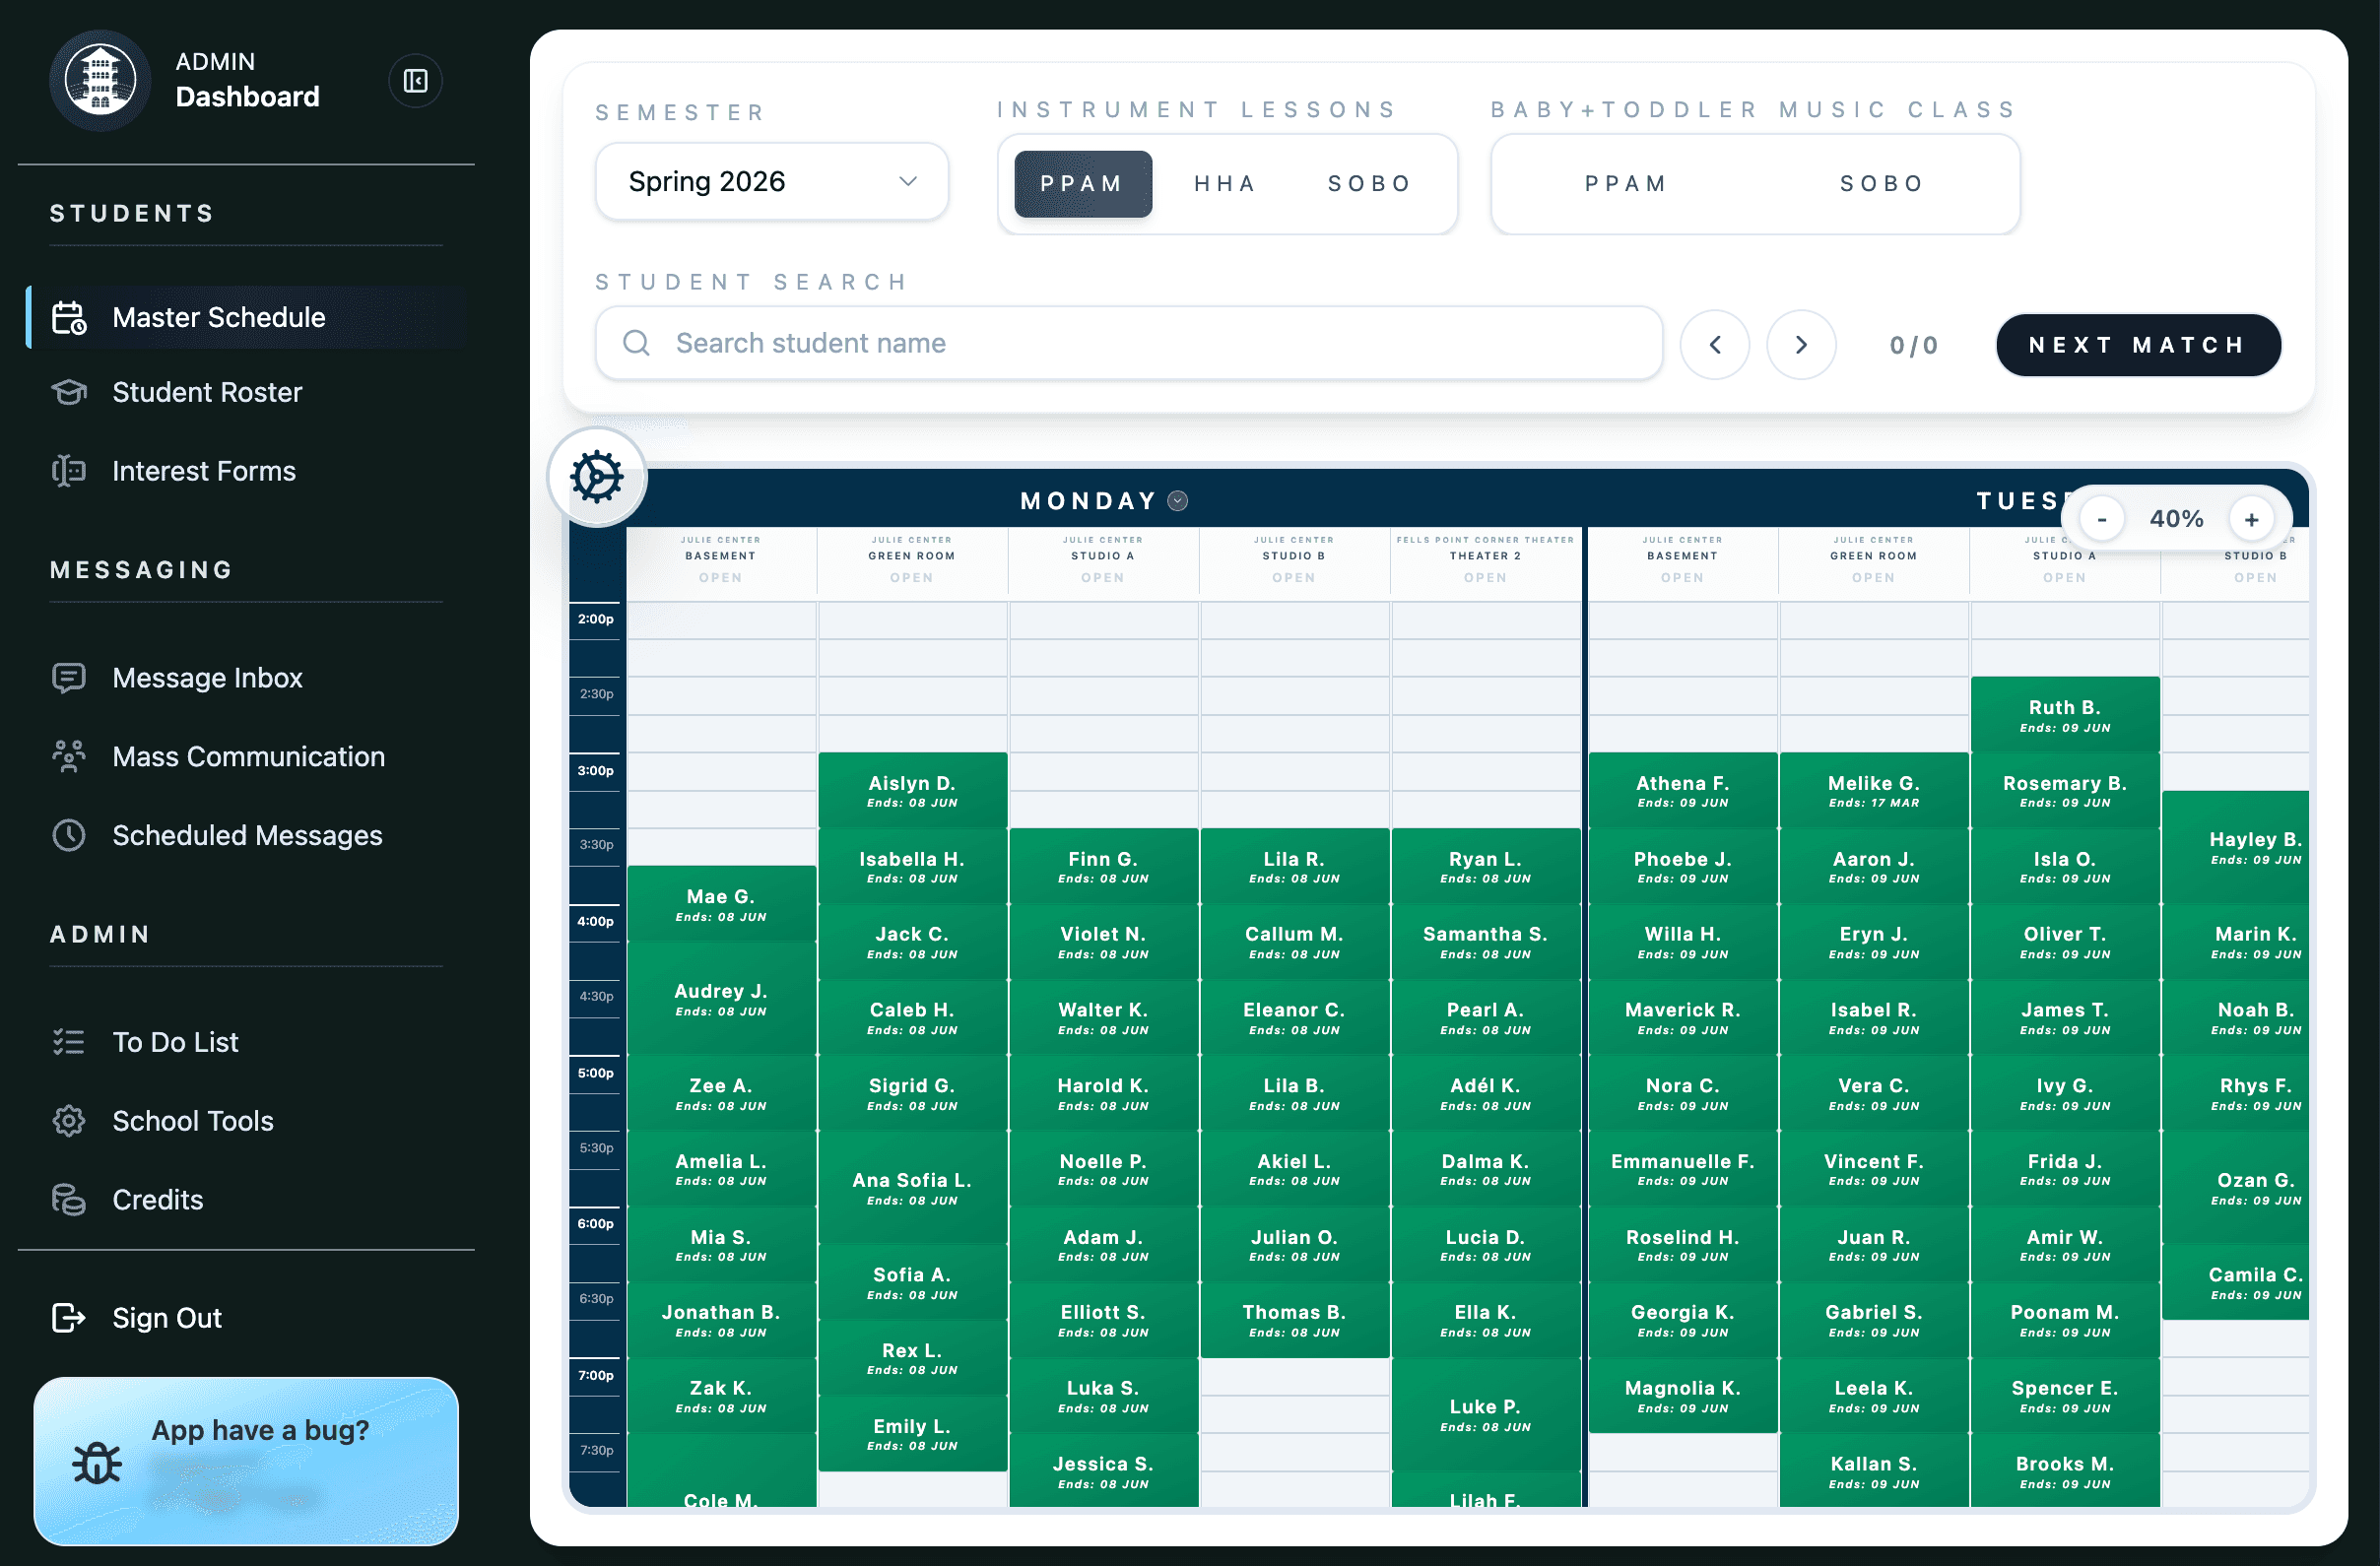
Task: View Scheduled Messages
Action: (x=246, y=836)
